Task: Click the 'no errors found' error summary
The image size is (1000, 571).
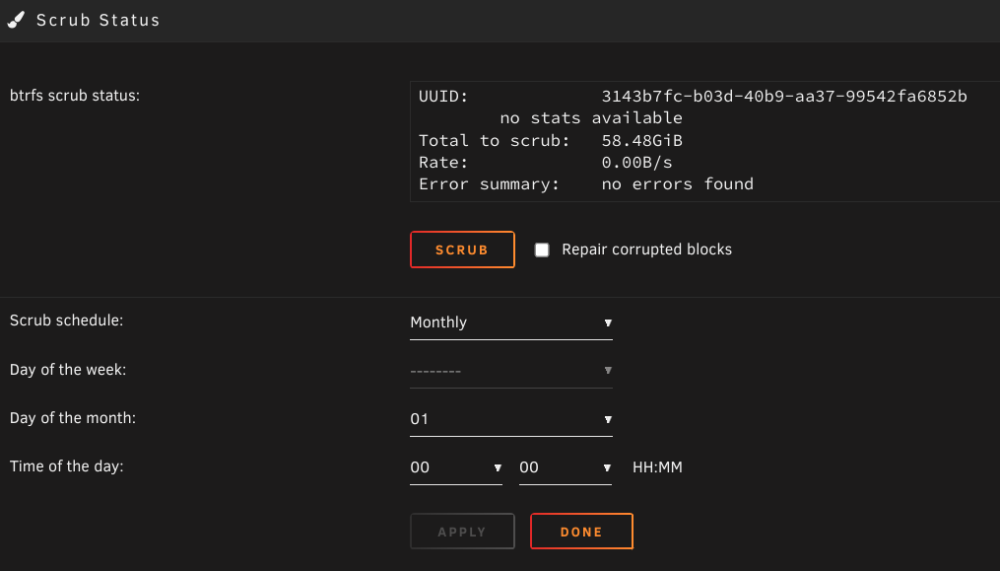Action: [x=677, y=184]
